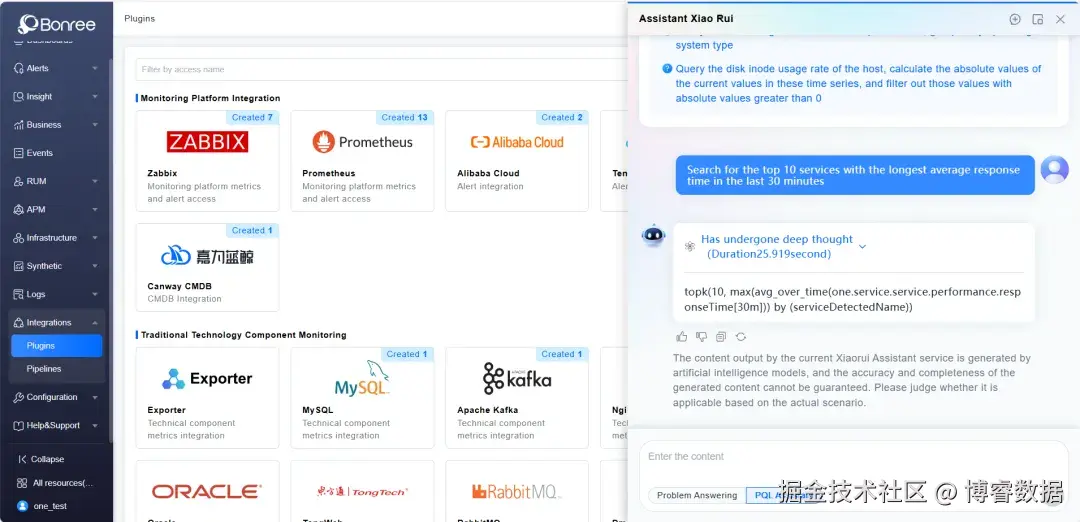
Task: Open the Canway CMDB plugin card
Action: 207,267
